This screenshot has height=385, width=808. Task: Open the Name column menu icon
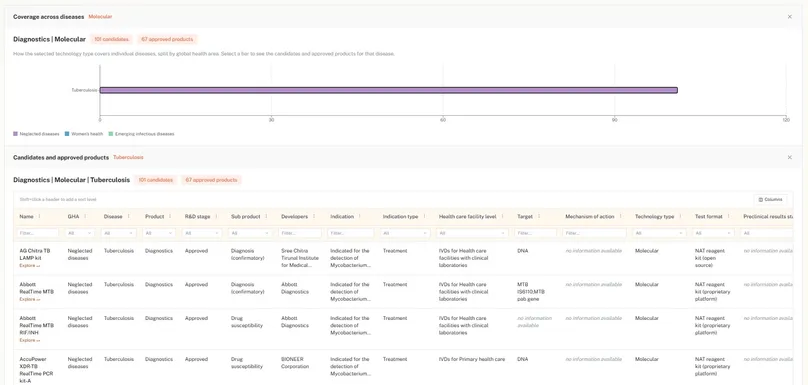[39, 216]
